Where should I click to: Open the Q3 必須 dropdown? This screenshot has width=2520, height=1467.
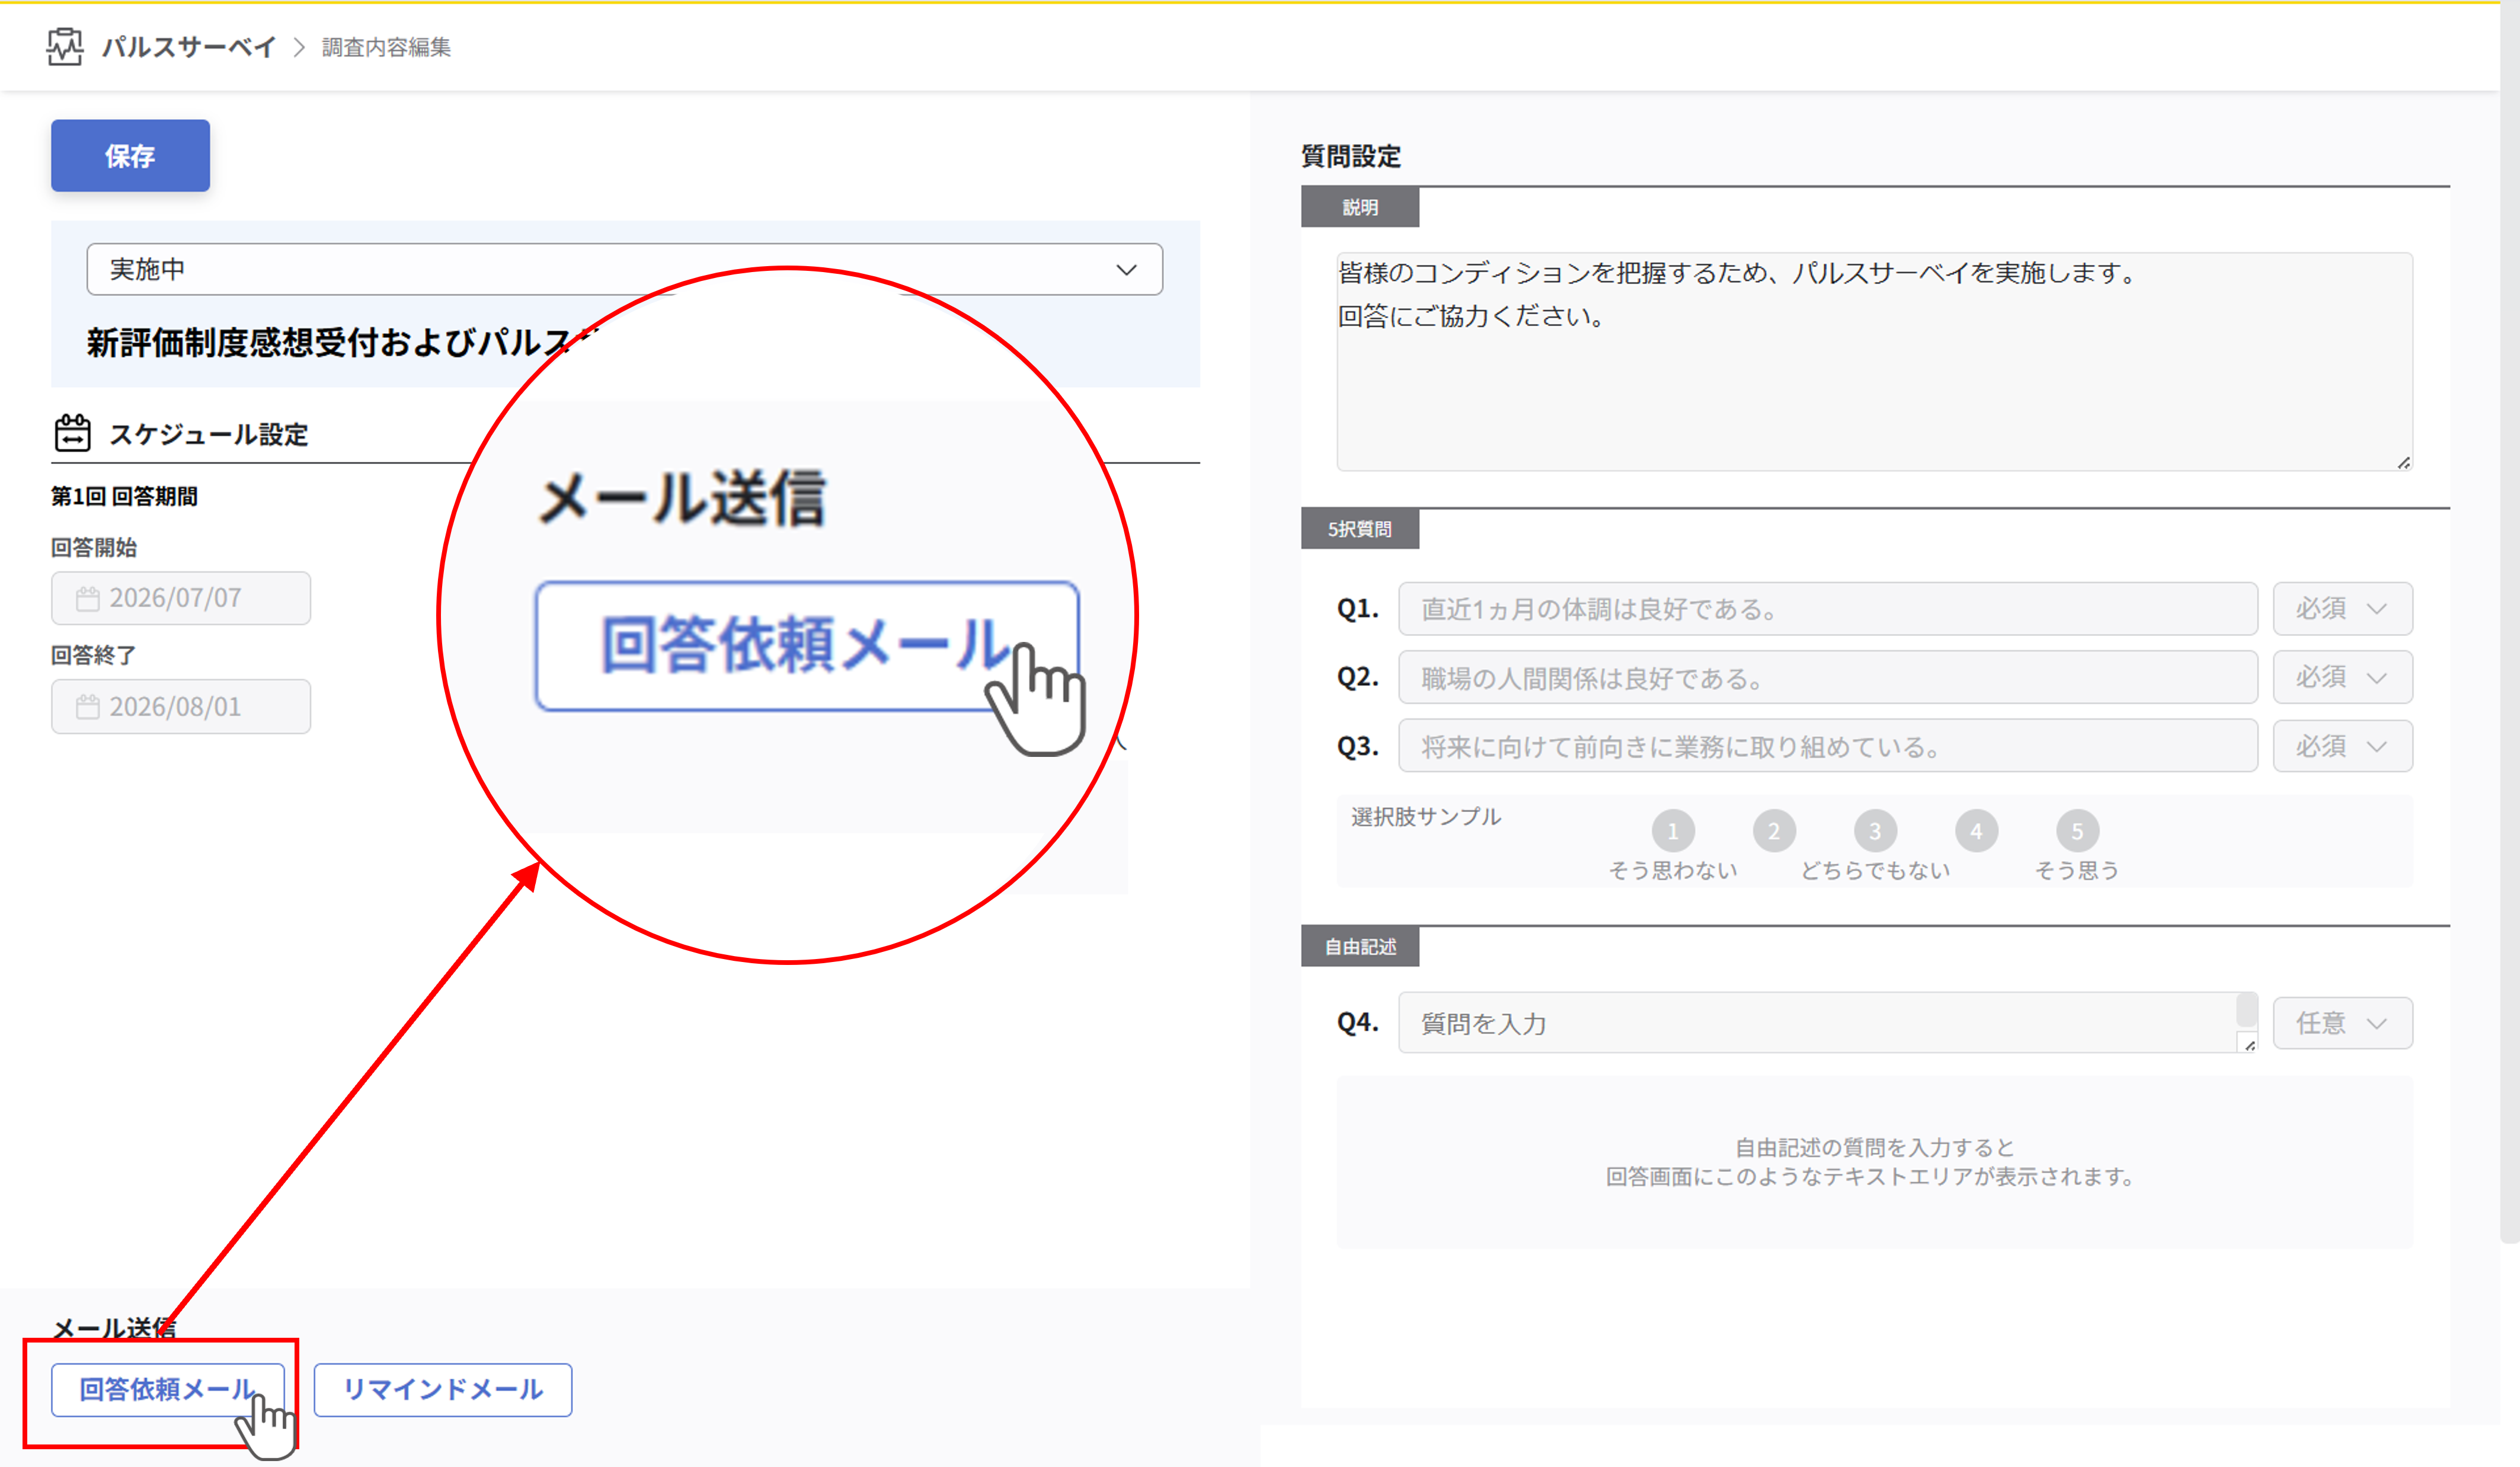2342,746
